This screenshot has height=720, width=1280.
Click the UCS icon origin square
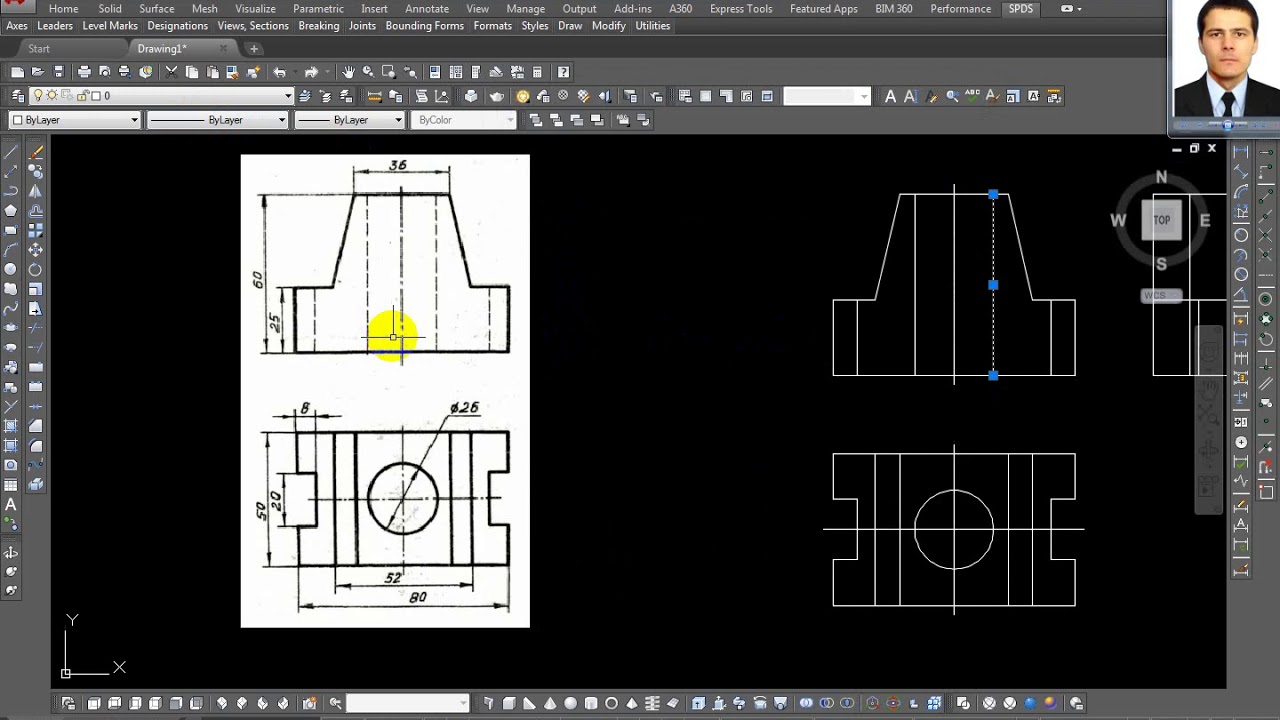pos(66,673)
